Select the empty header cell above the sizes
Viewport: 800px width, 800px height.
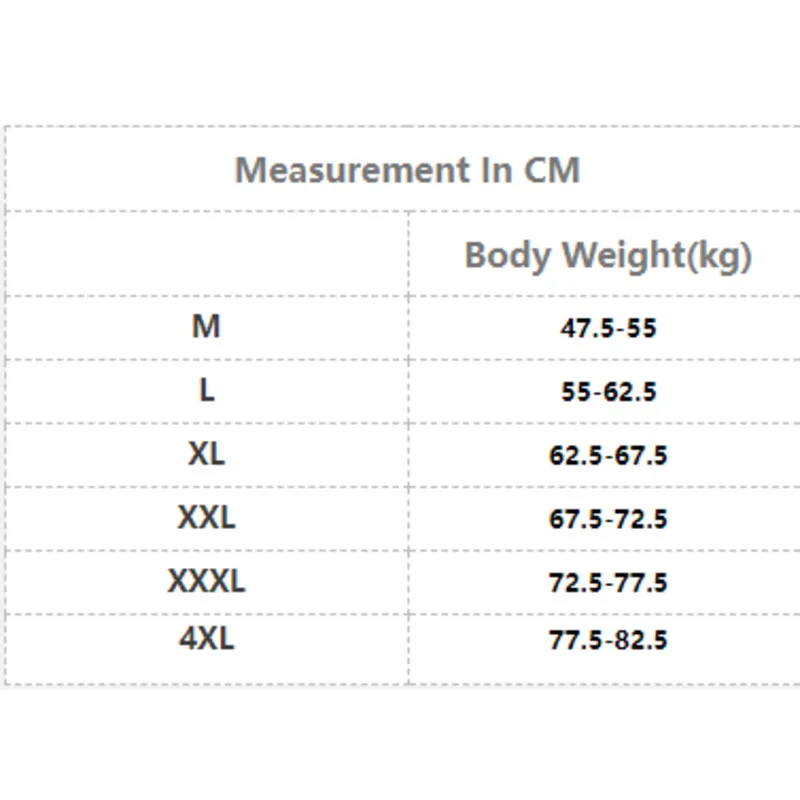[x=206, y=254]
